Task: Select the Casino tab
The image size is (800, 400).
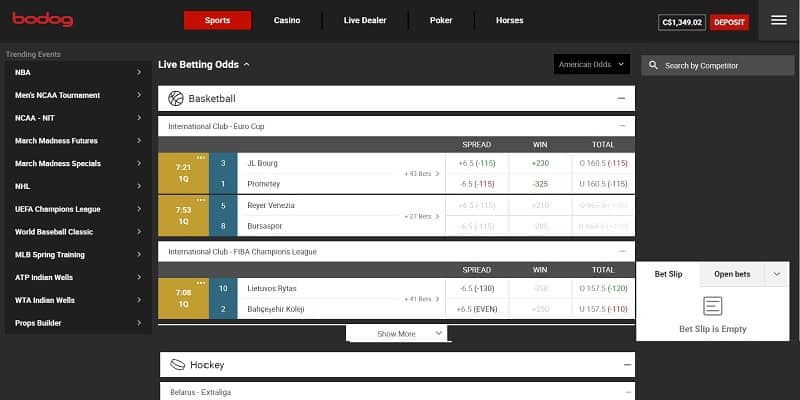Action: (x=287, y=20)
